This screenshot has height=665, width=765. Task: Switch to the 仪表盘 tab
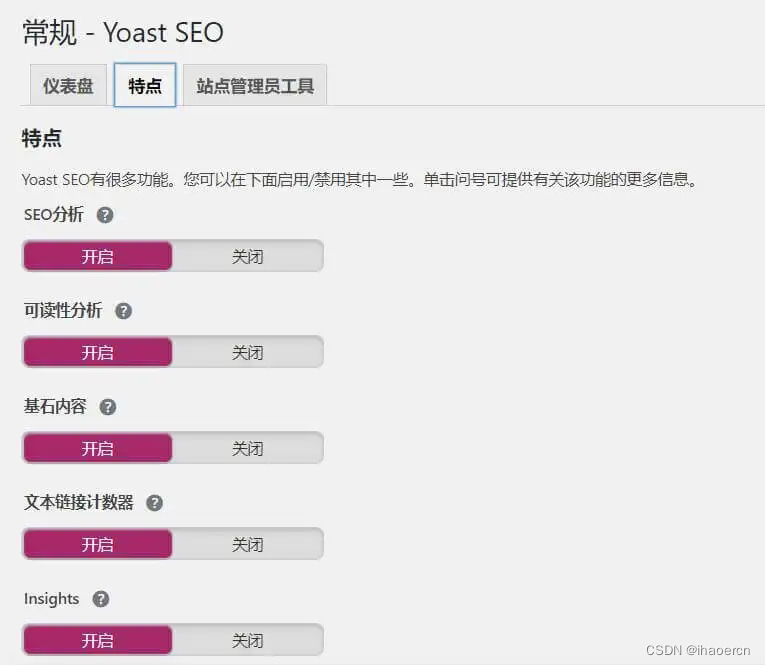pyautogui.click(x=68, y=86)
